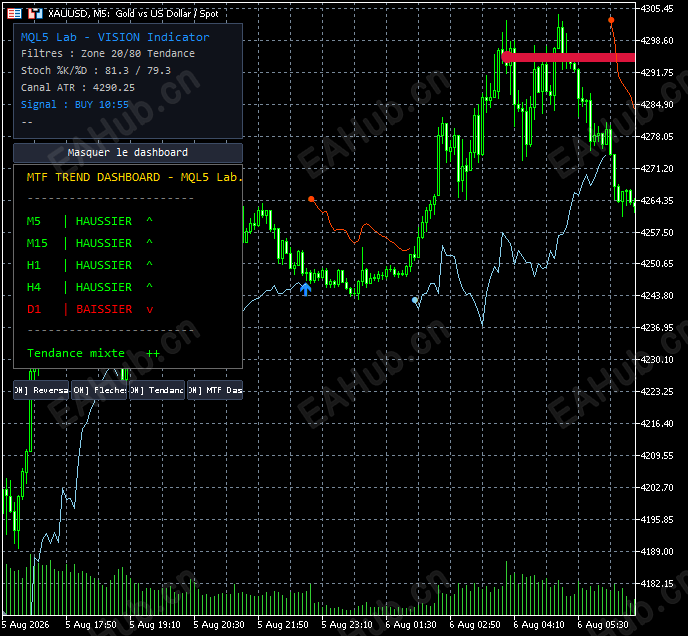Screen dimensions: 688x636
Task: Select the red resistance zone bar
Action: click(x=568, y=57)
